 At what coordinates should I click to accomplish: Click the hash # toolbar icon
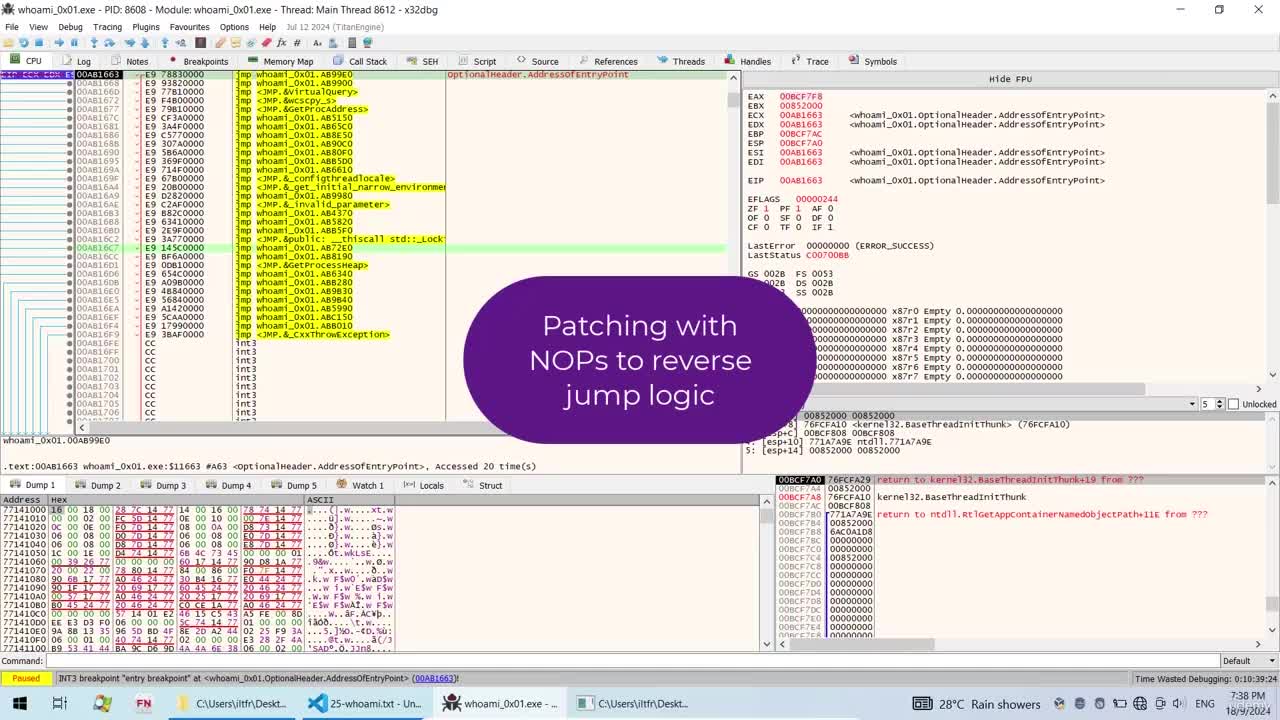pos(297,43)
